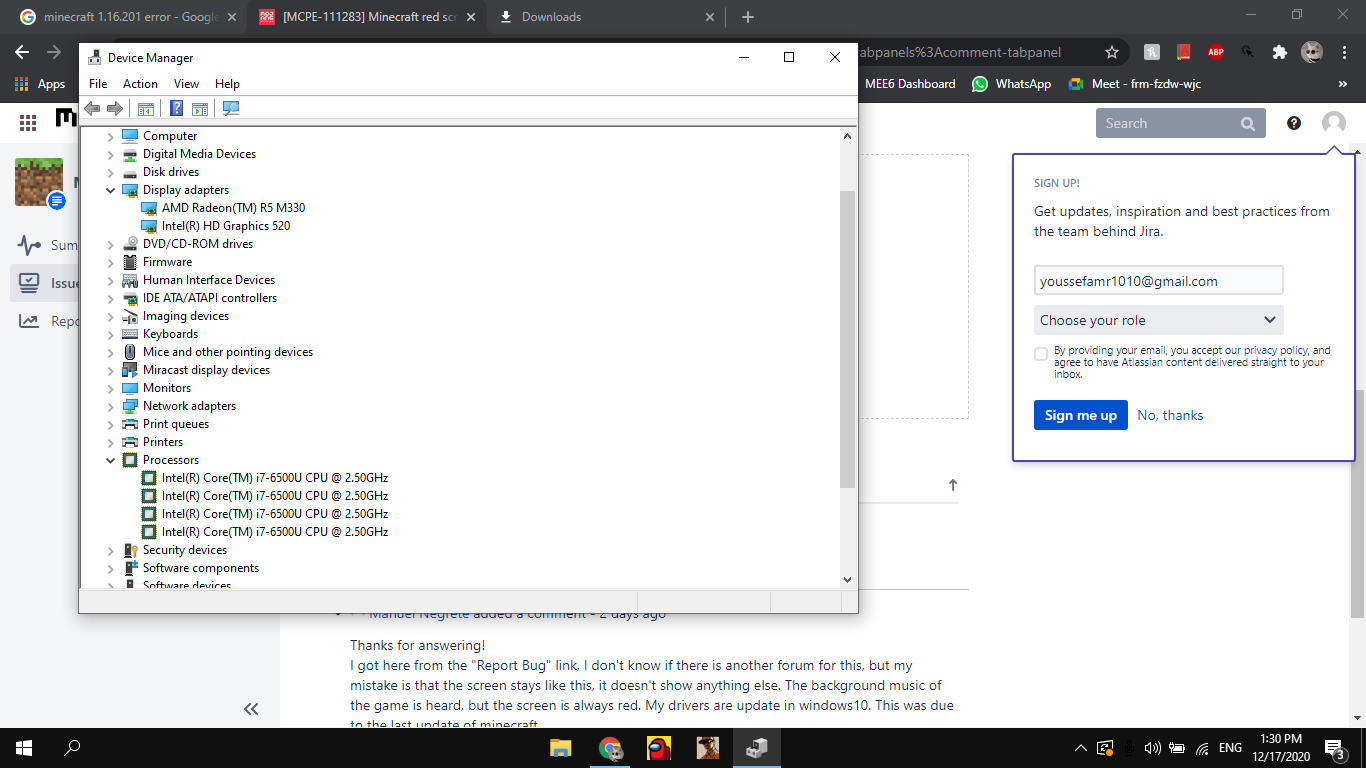Tick the privacy policy consent checkbox
Viewport: 1366px width, 768px height.
pyautogui.click(x=1041, y=354)
